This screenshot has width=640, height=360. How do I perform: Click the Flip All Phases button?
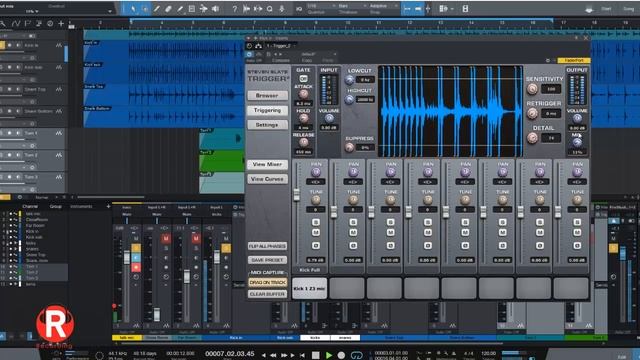[x=267, y=246]
